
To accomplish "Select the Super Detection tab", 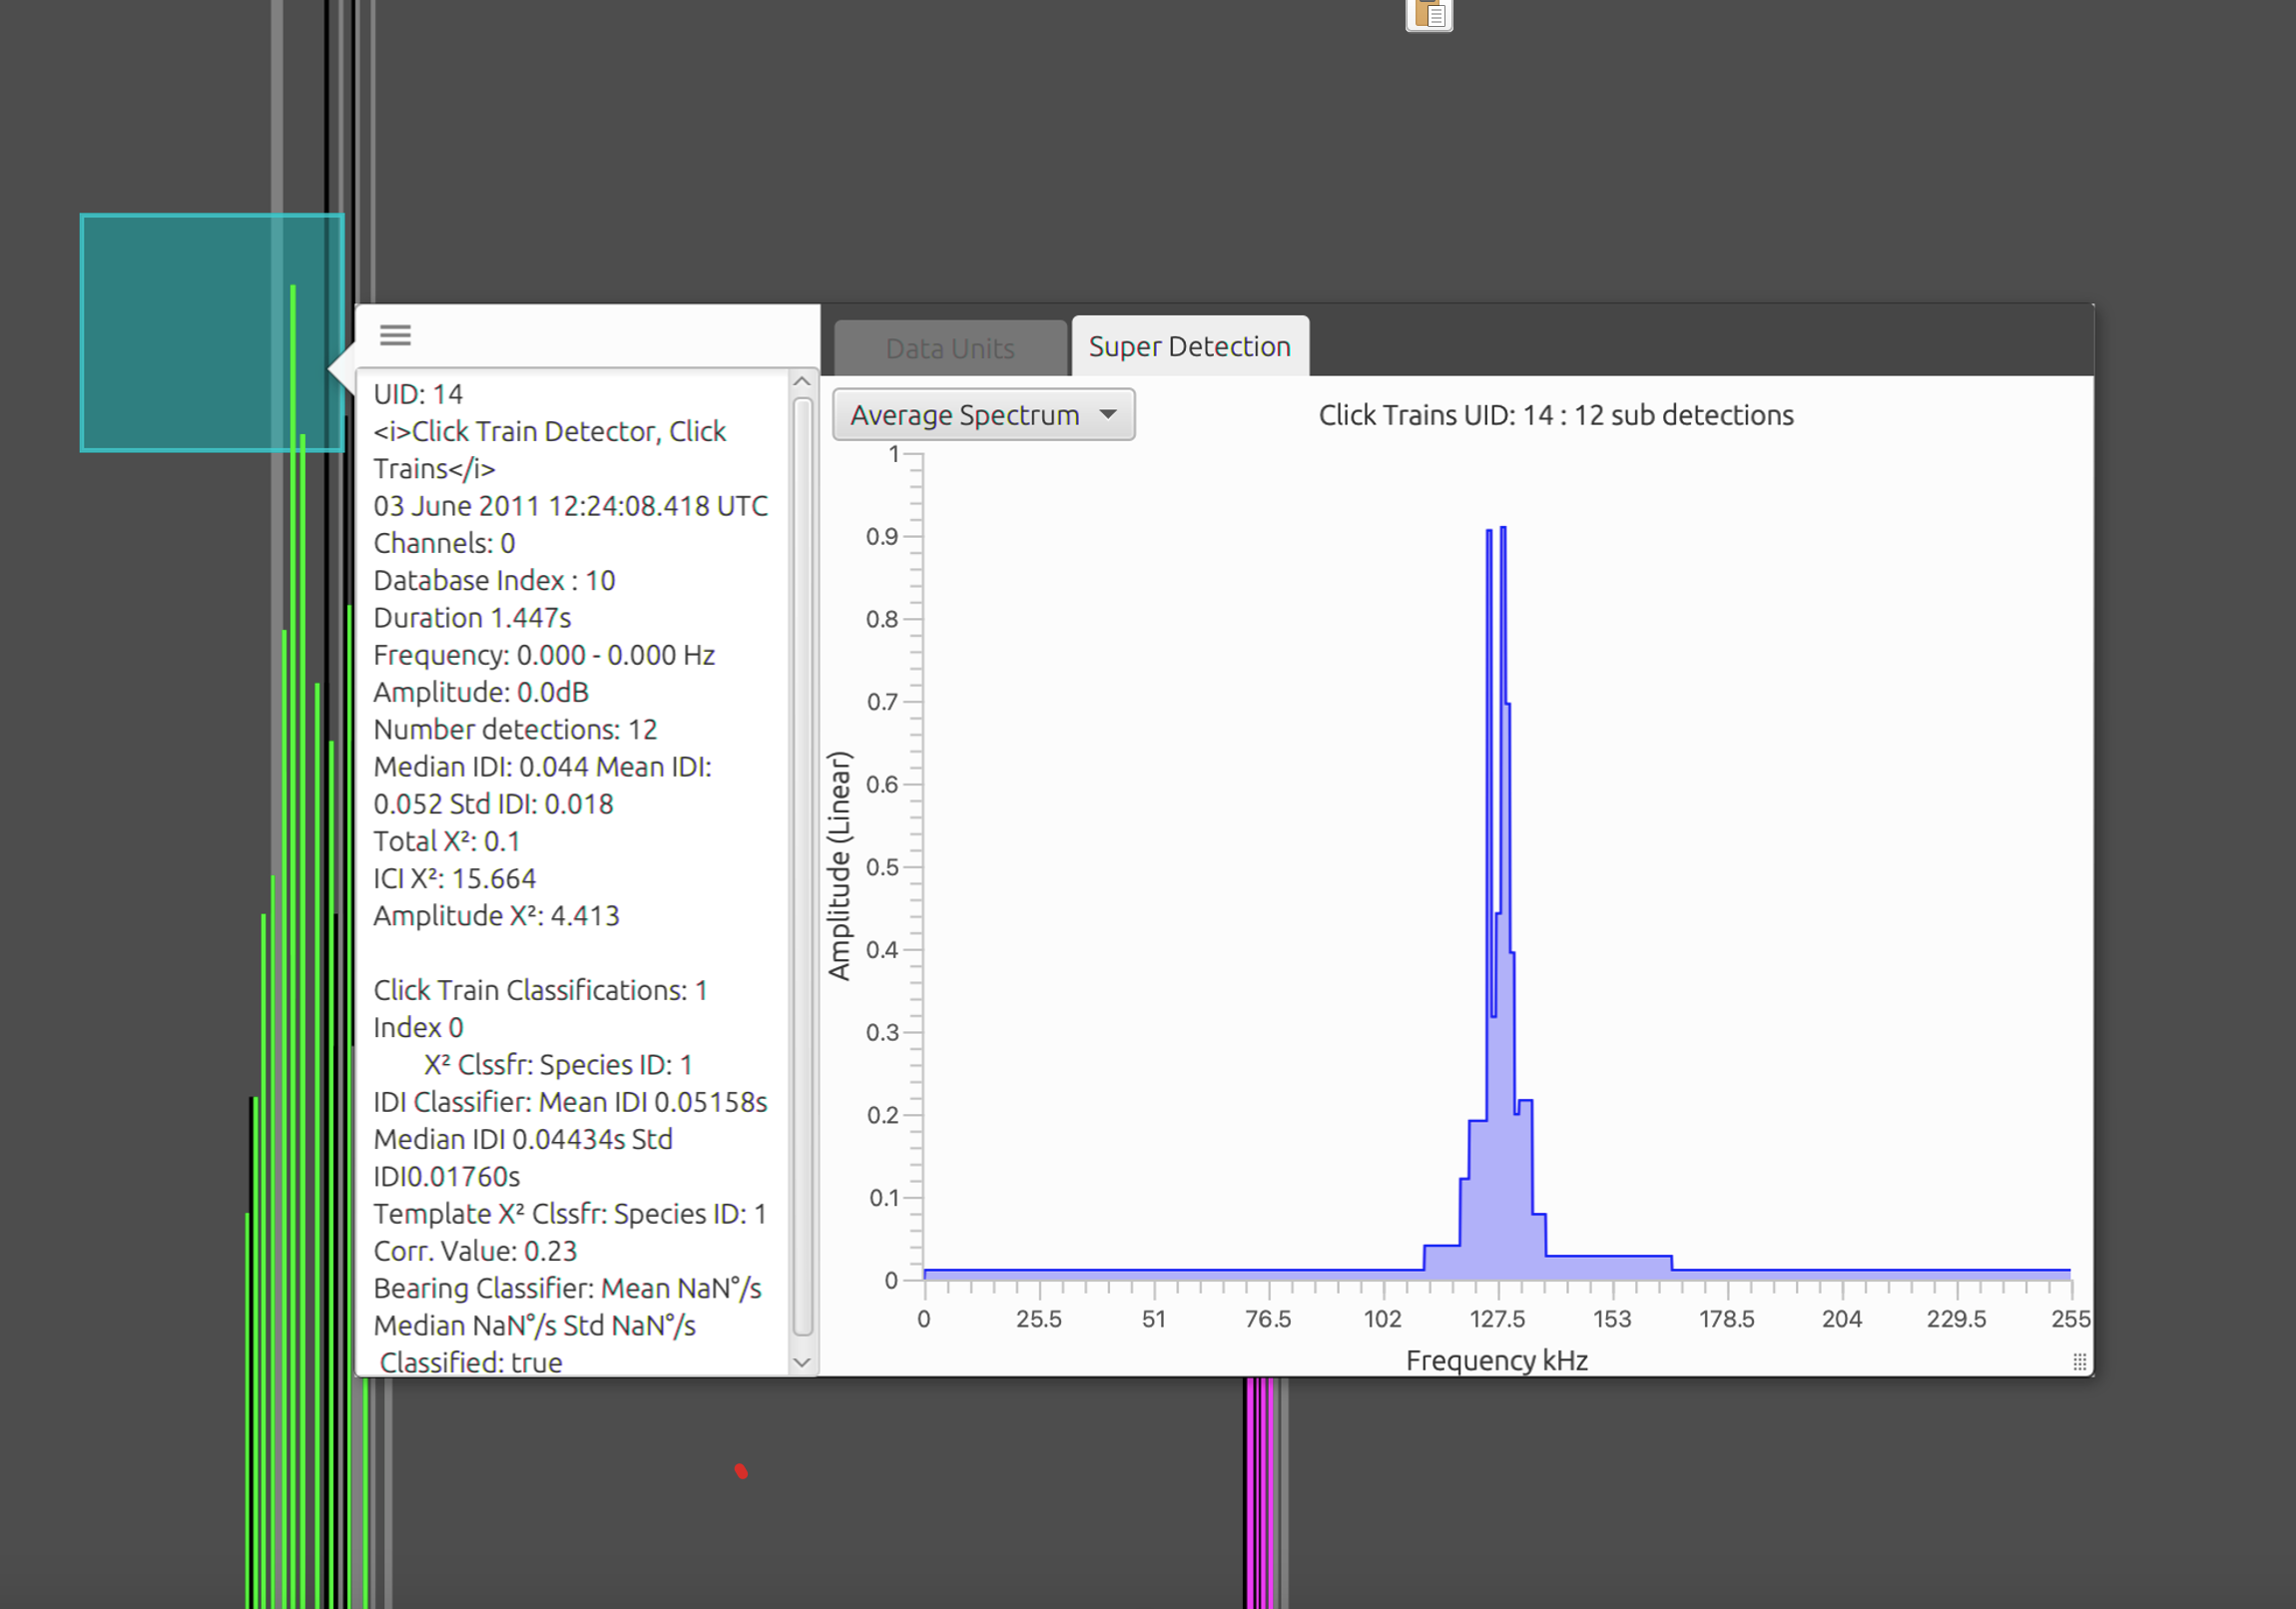I will 1190,346.
